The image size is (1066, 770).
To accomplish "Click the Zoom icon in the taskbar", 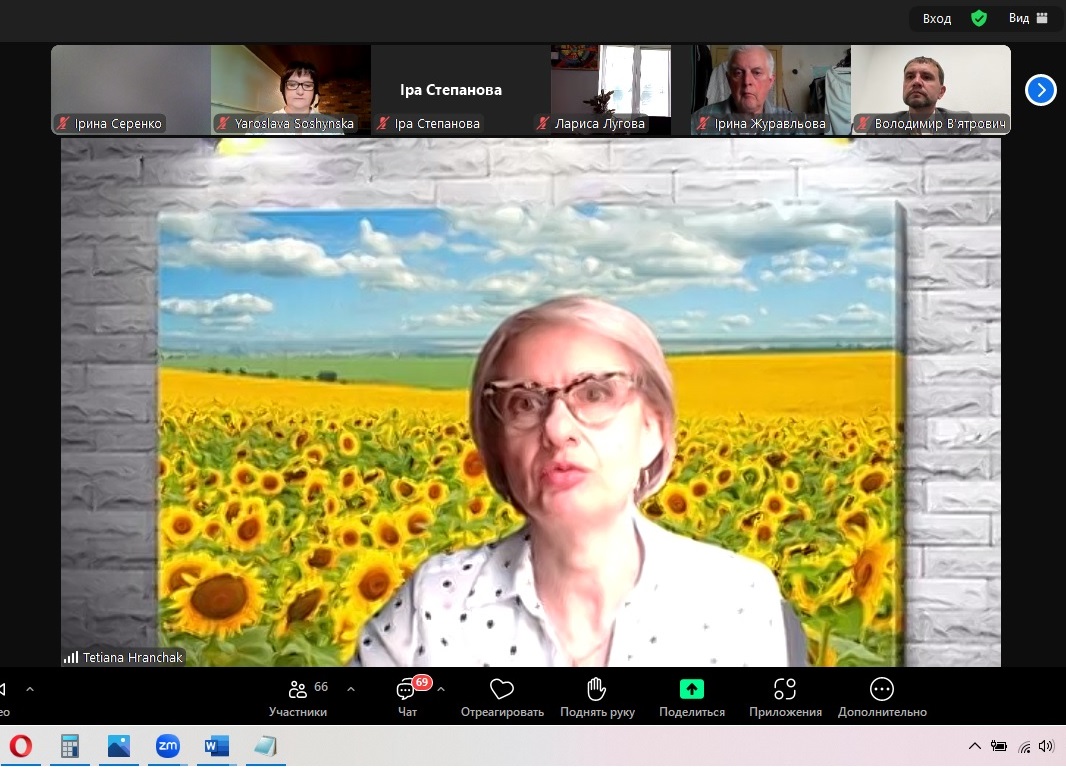I will pos(167,746).
